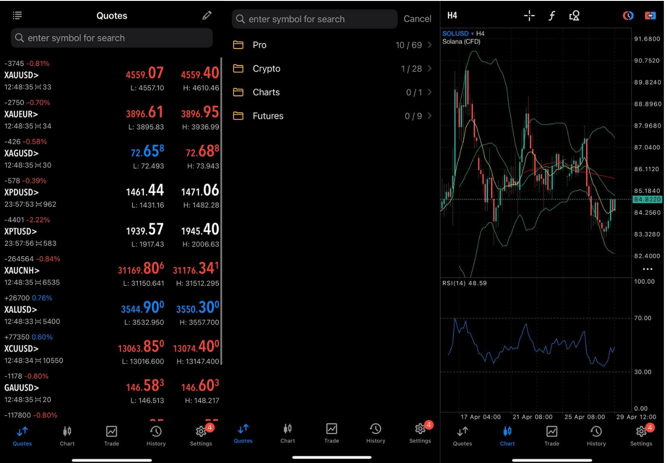Open Chart tab in middle panel bar
Screen dimensions: 667x463
click(288, 434)
